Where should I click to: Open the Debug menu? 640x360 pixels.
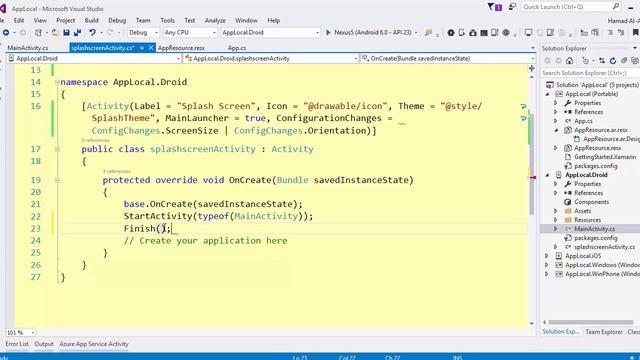click(x=117, y=20)
